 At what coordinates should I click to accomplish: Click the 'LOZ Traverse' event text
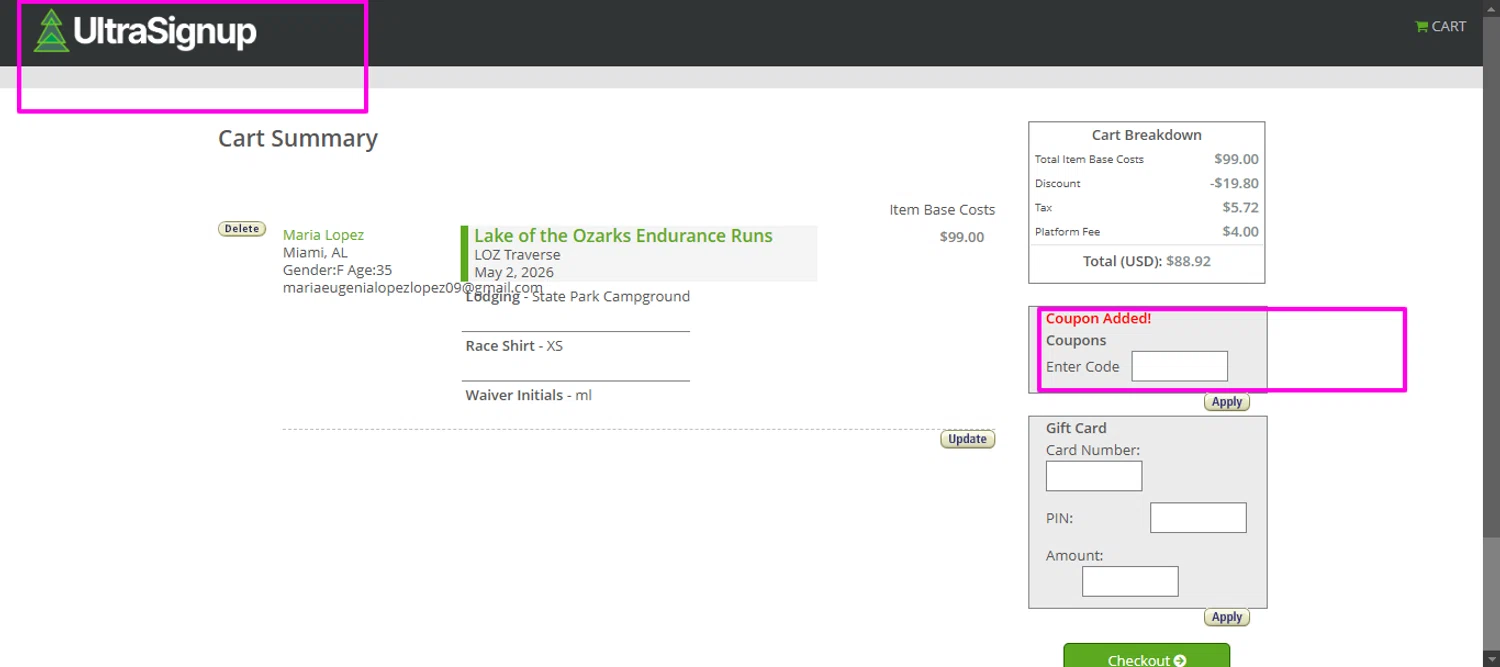pos(517,255)
